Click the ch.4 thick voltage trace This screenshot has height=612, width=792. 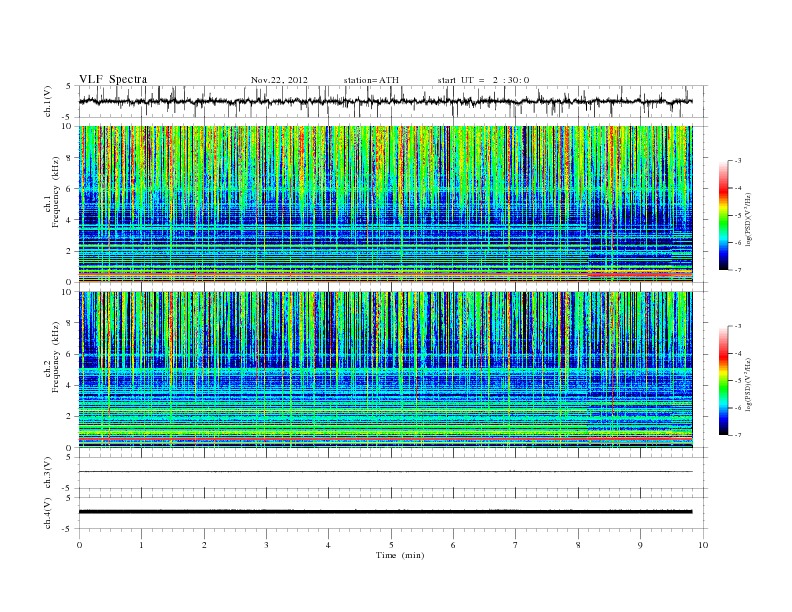(x=385, y=512)
